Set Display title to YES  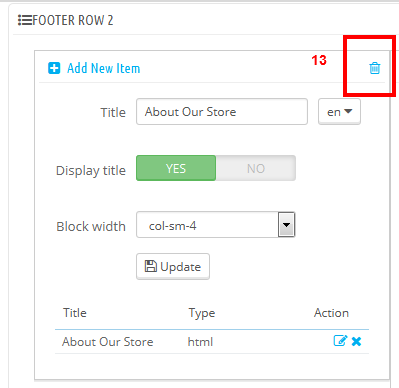click(x=176, y=168)
